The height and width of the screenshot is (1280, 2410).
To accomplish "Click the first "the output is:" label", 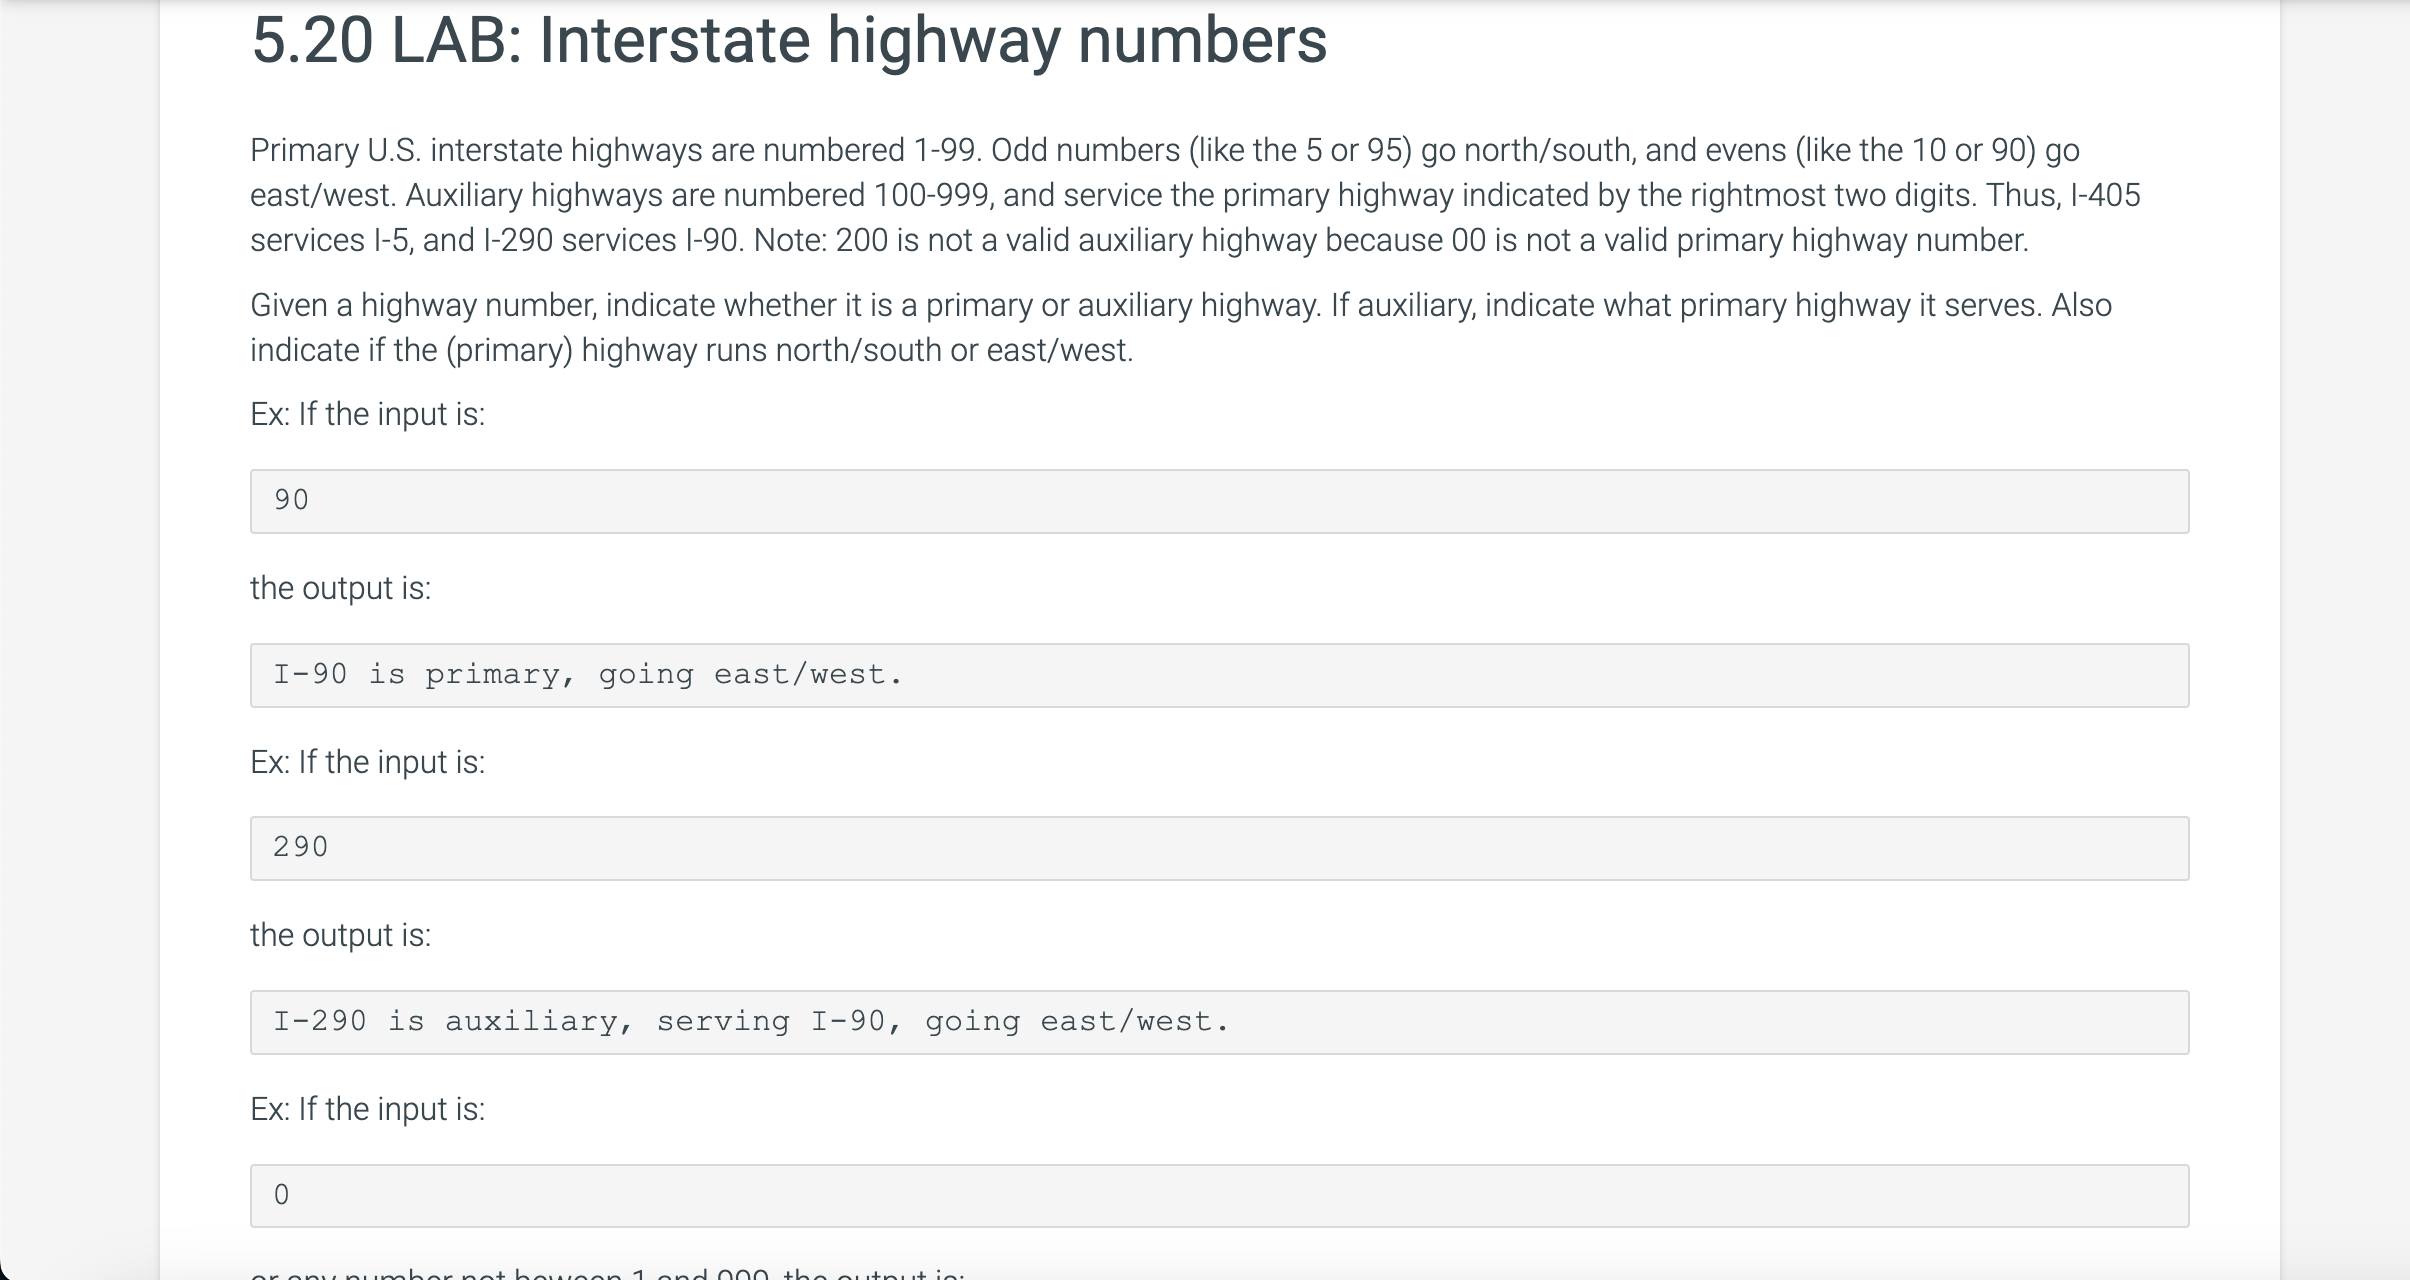I will point(339,587).
